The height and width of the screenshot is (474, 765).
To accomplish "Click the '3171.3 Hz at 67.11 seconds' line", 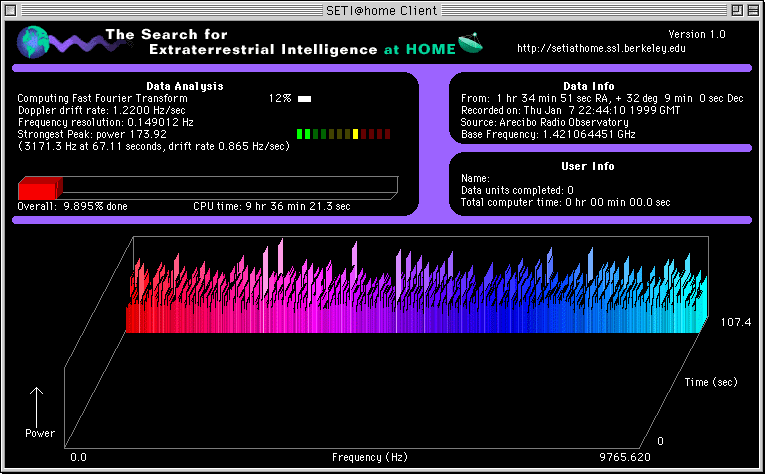I will tap(154, 146).
